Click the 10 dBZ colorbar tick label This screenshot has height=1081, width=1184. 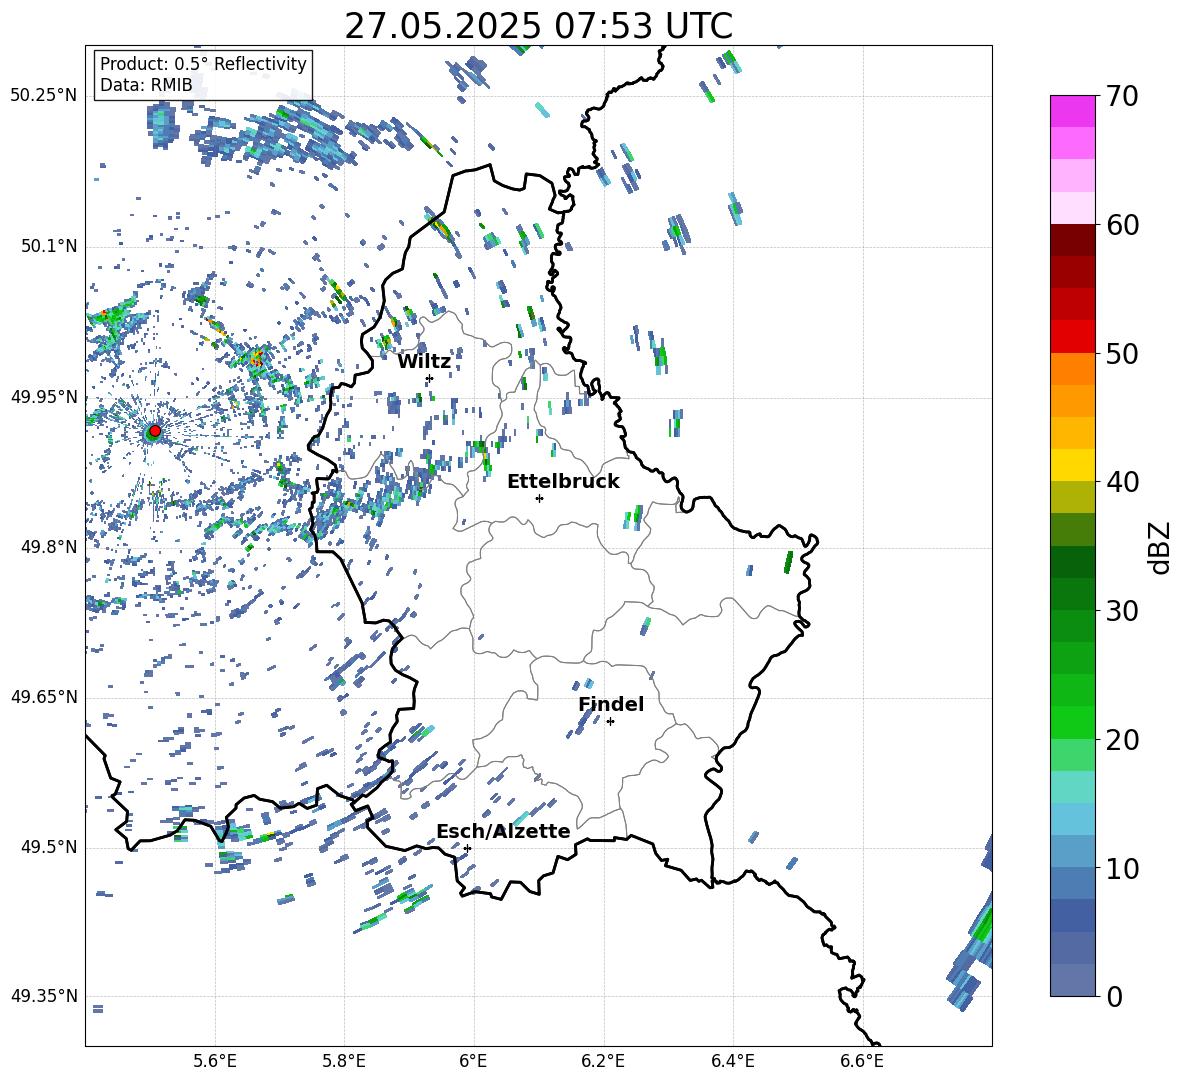(1122, 868)
